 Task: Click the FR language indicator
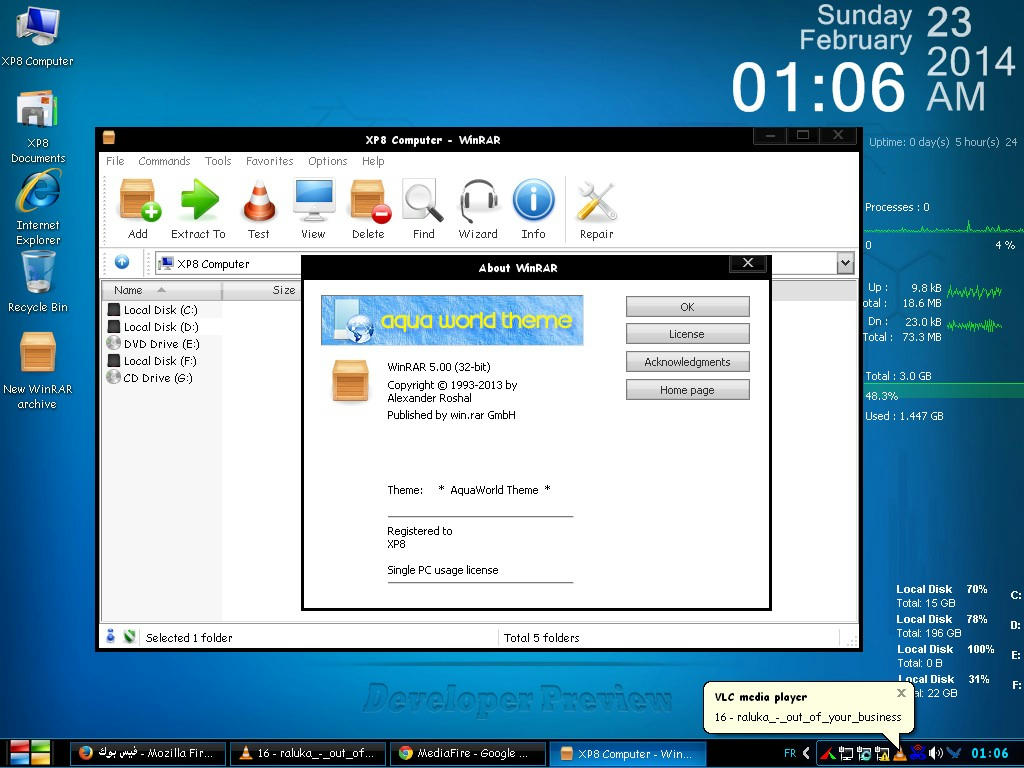[x=790, y=753]
